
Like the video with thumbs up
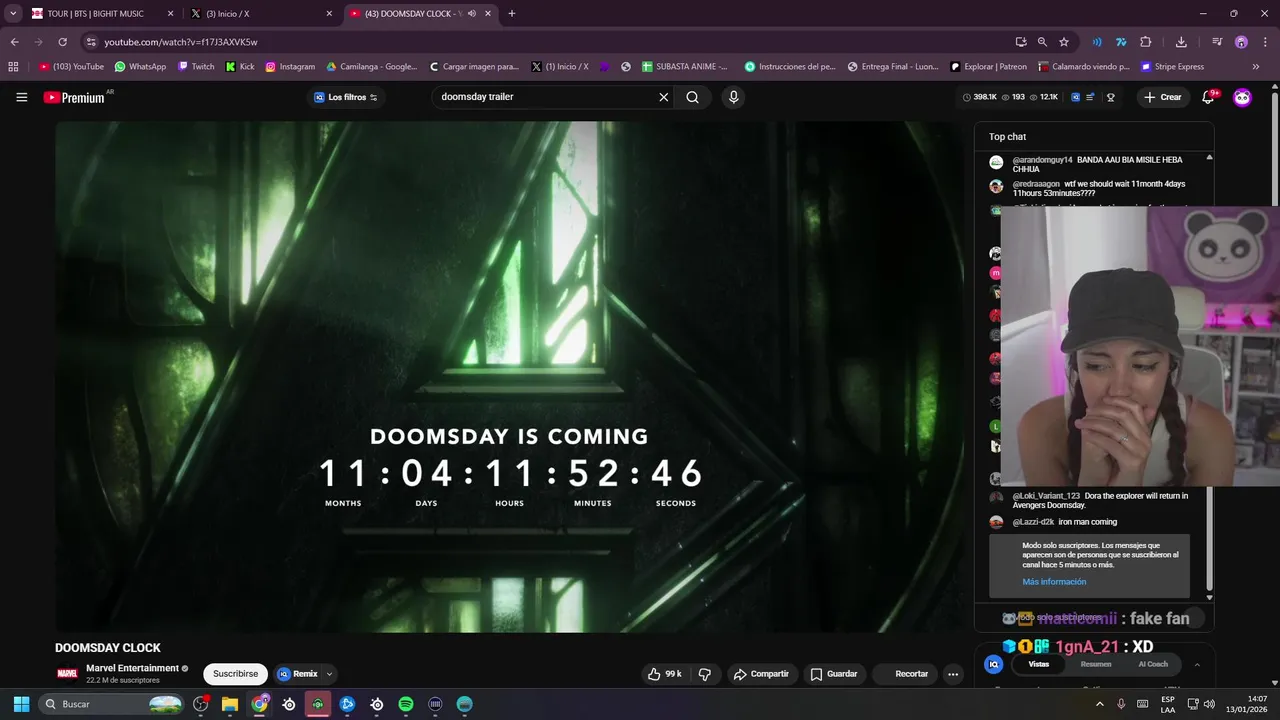(x=665, y=674)
